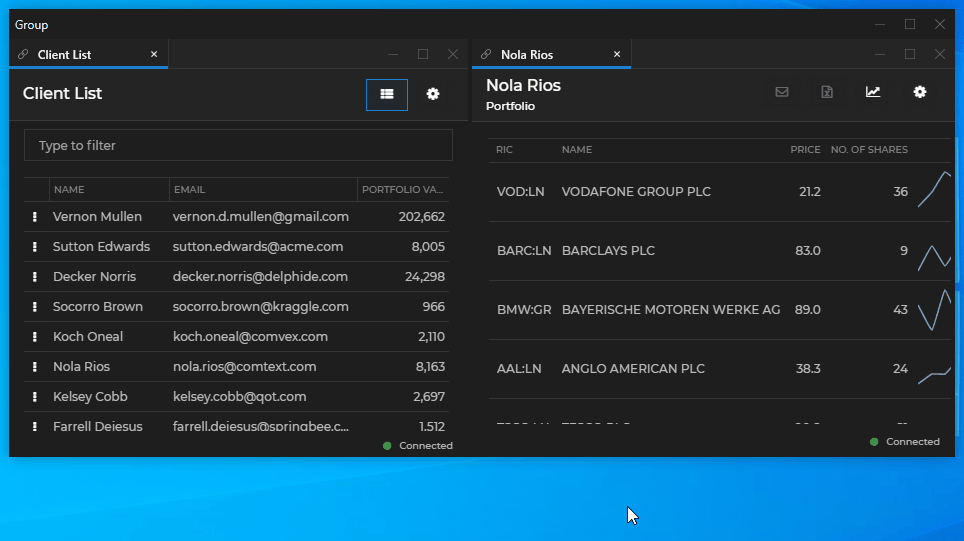This screenshot has width=964, height=541.
Task: Select the Koch Oneal client row
Action: click(88, 337)
